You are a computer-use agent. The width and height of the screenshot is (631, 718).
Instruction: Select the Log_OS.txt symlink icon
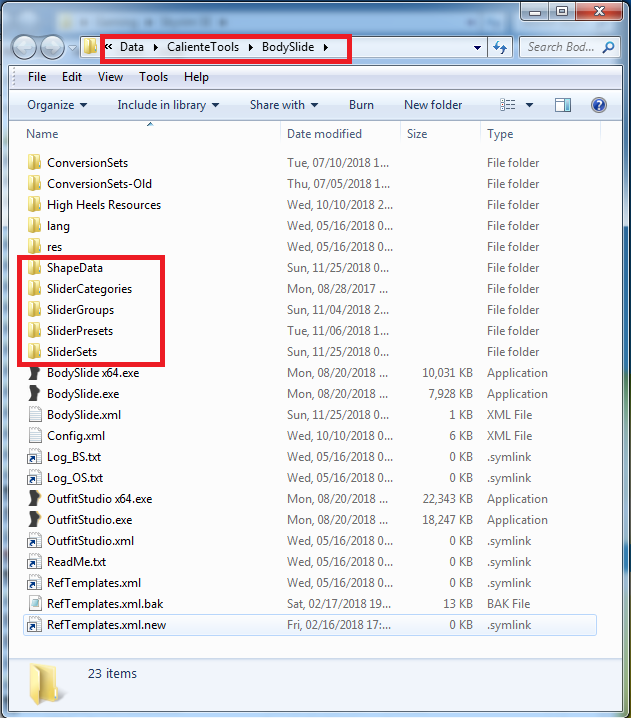[34, 478]
